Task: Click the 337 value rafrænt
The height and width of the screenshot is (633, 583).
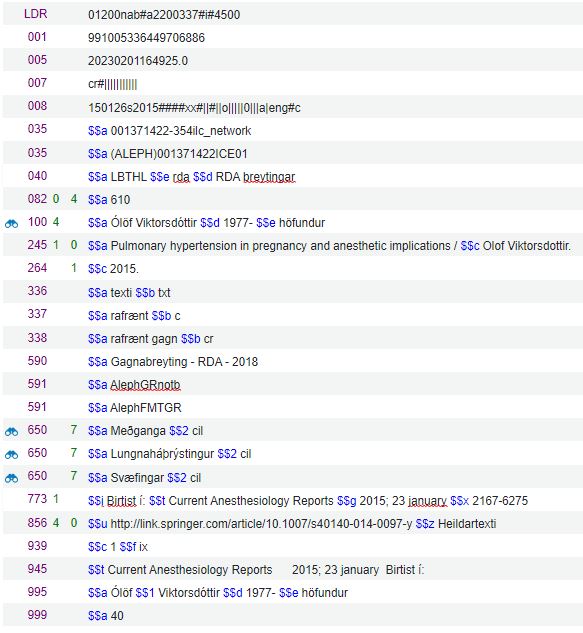Action: (129, 316)
